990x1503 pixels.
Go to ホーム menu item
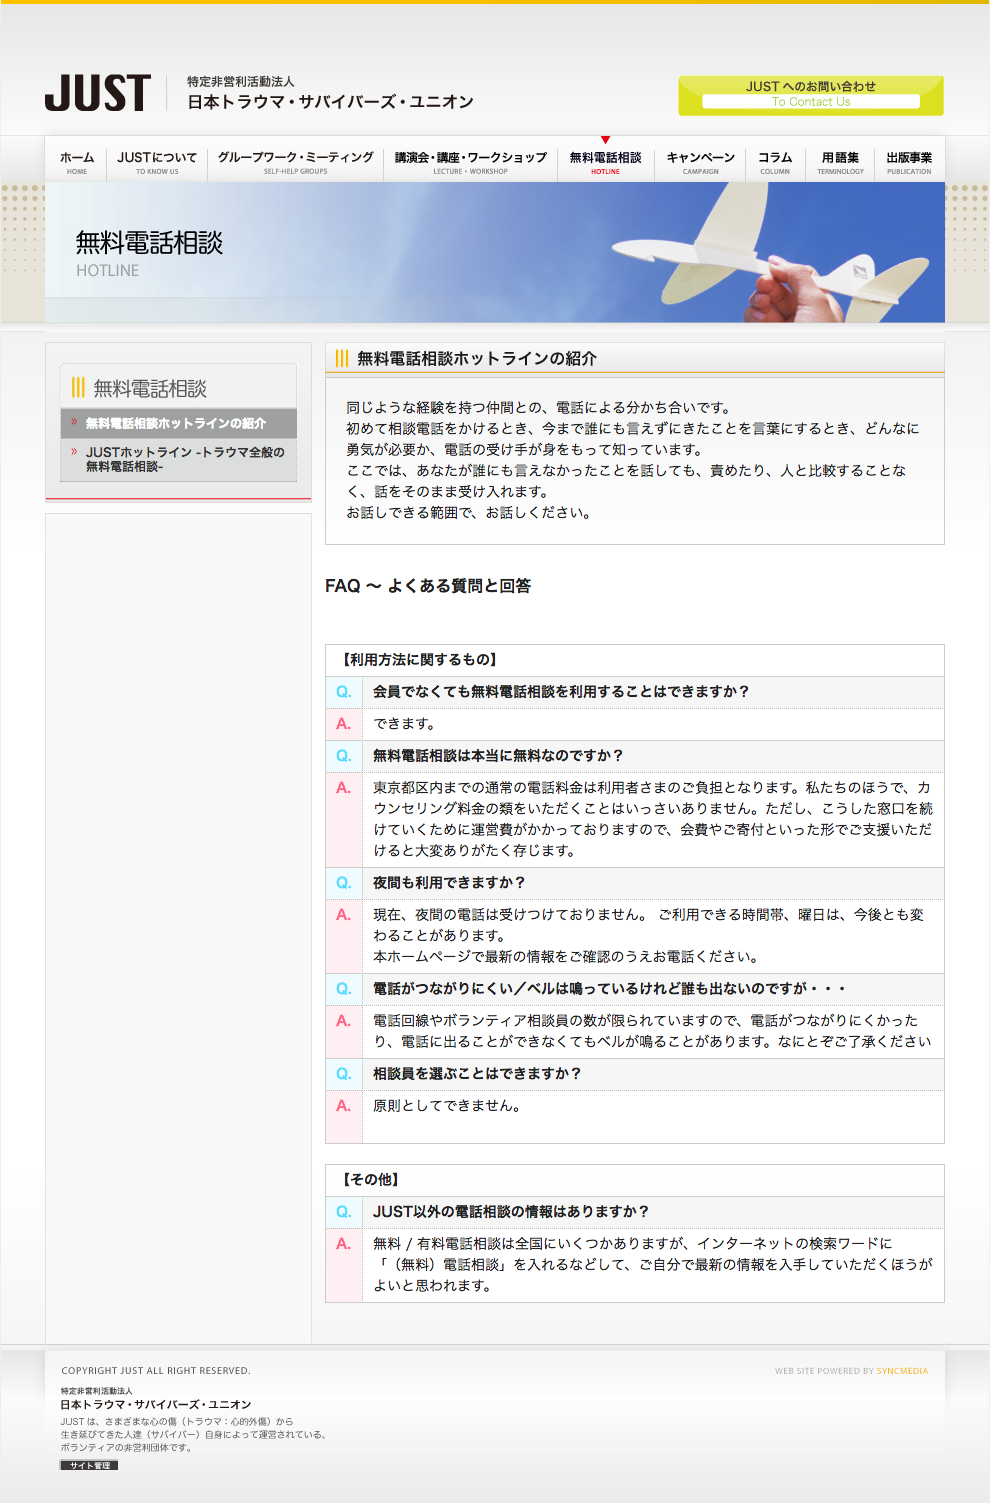point(77,162)
